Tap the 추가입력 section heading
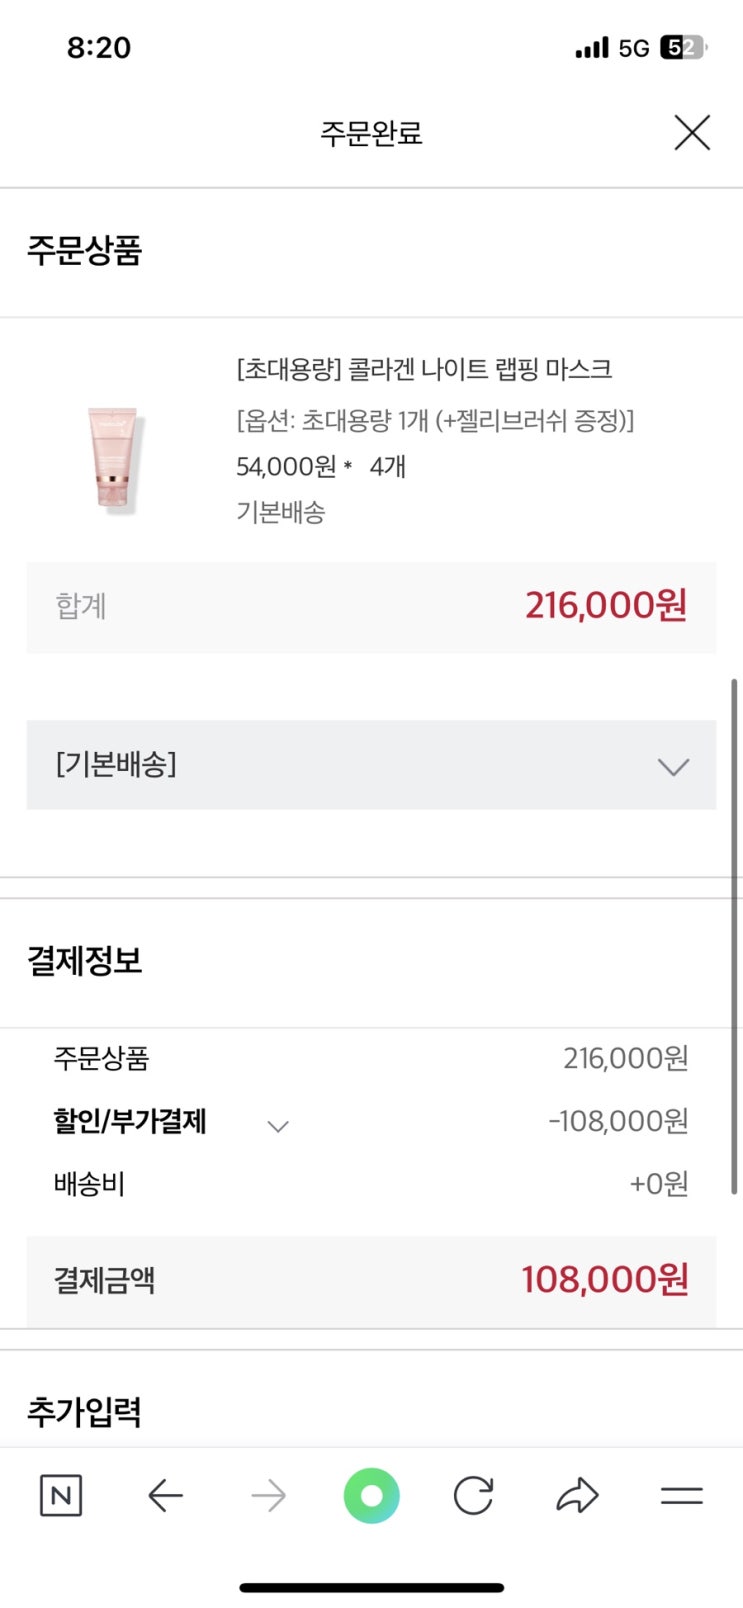The height and width of the screenshot is (1608, 743). pyautogui.click(x=84, y=1412)
